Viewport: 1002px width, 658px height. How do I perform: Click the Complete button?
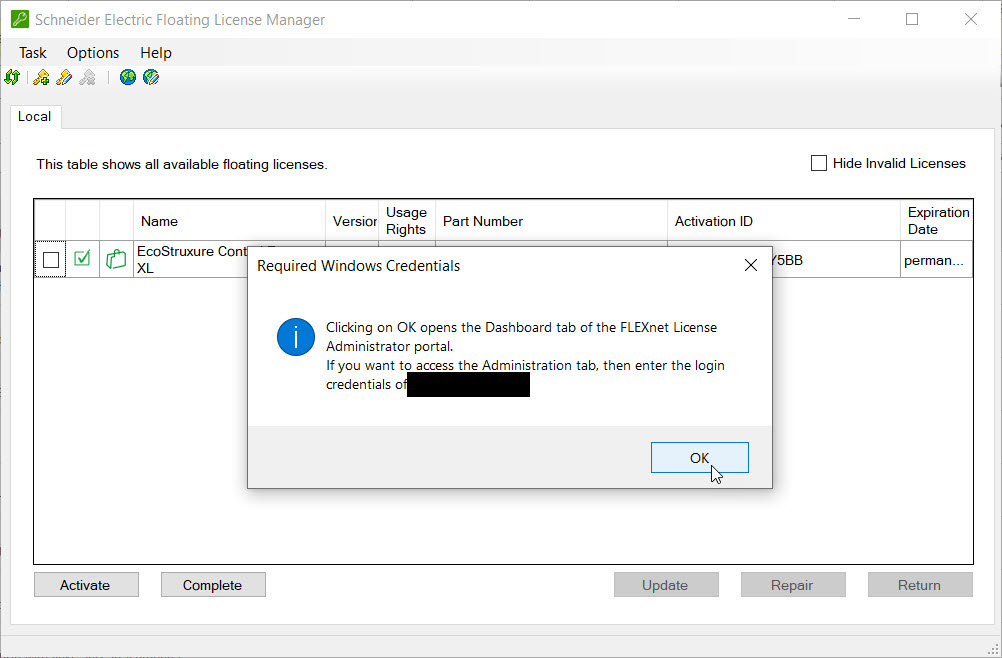[213, 585]
